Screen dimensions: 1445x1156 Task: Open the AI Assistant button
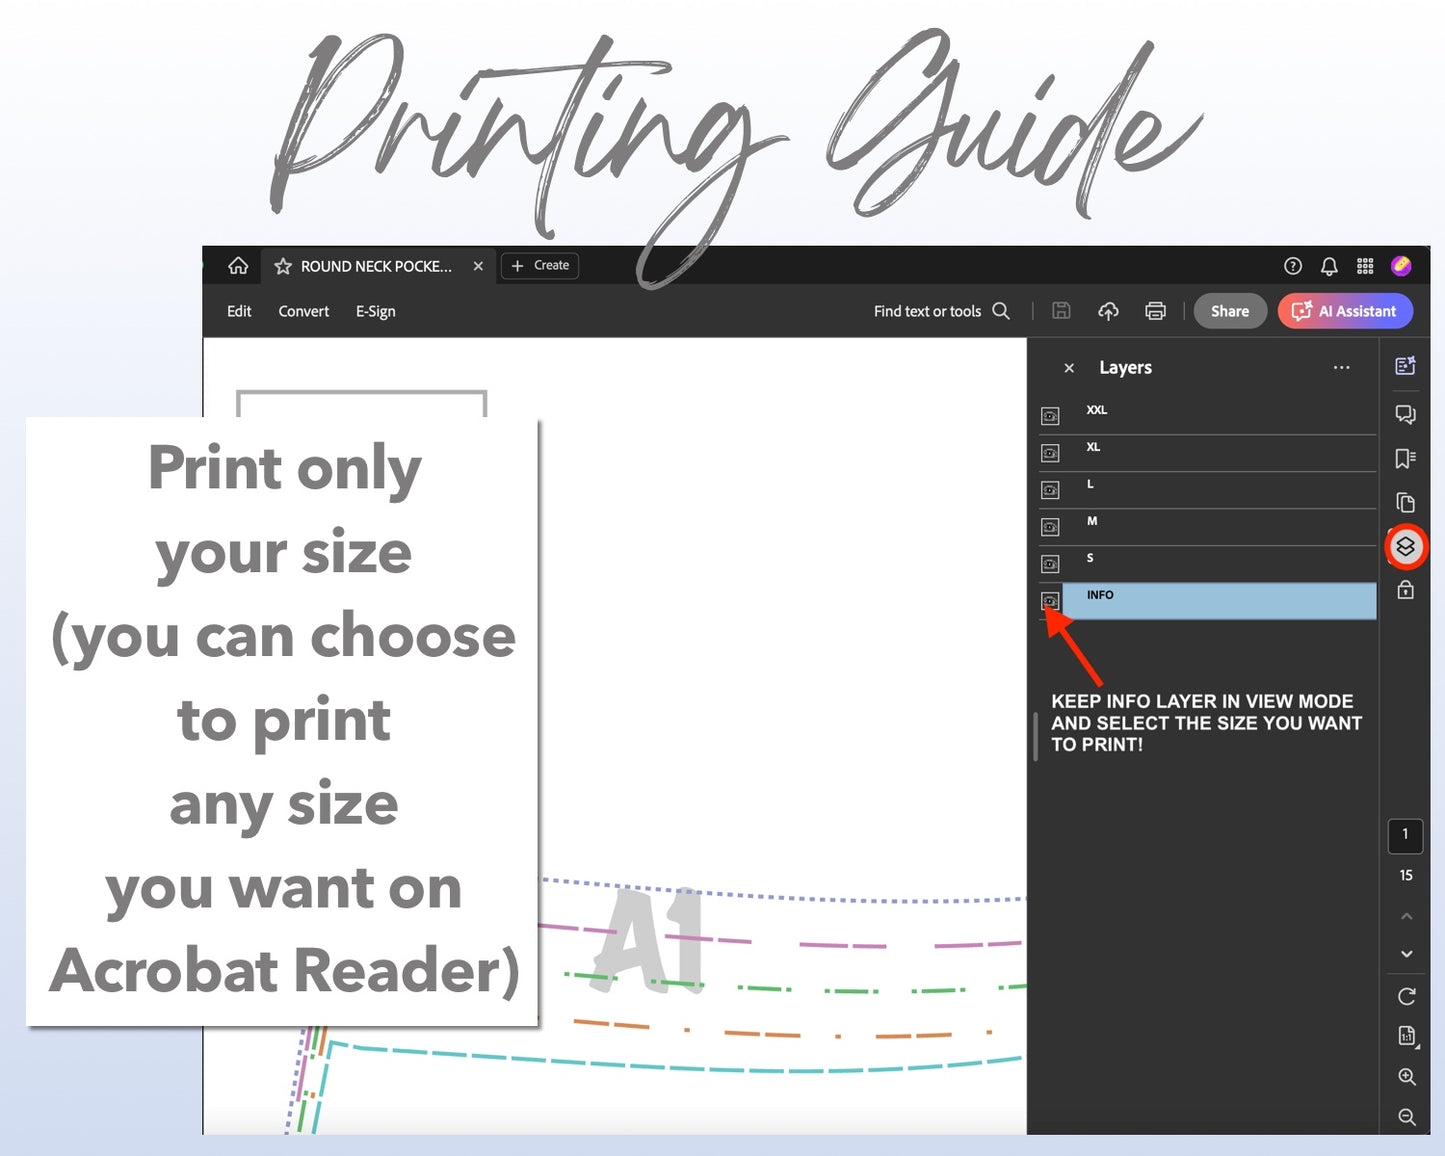point(1345,311)
